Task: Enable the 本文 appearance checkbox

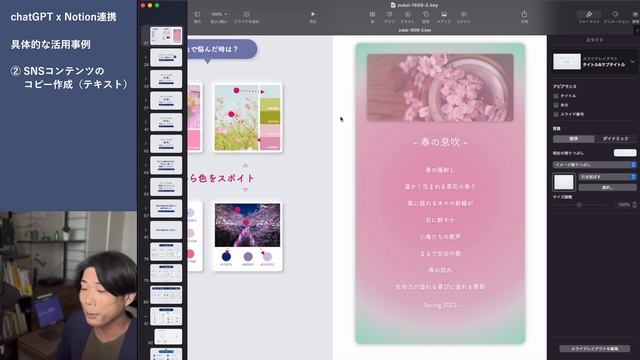Action: 556,105
